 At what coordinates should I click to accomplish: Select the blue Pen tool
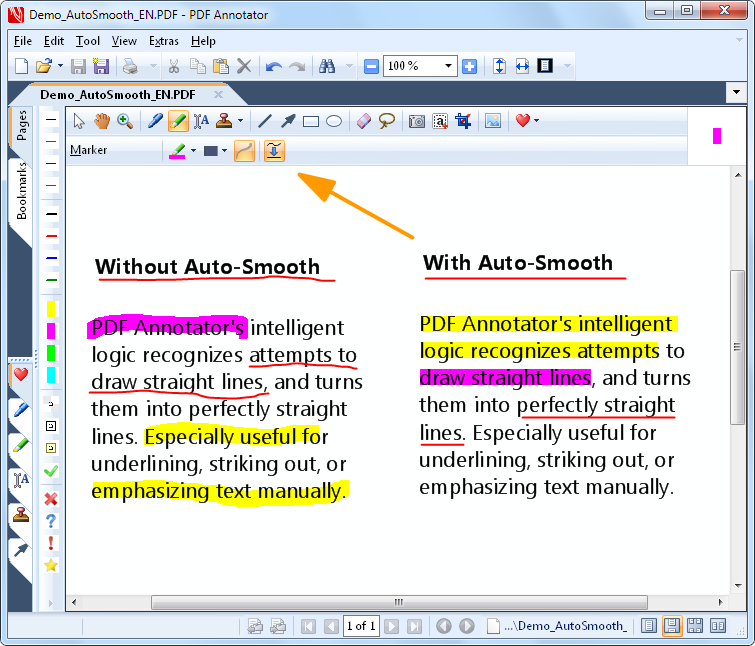(155, 121)
